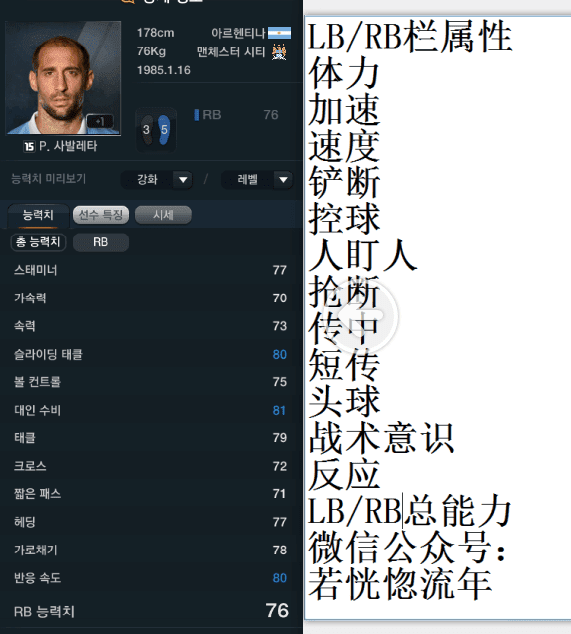Click the player portrait thumbnail
This screenshot has height=634, width=571.
click(x=63, y=78)
